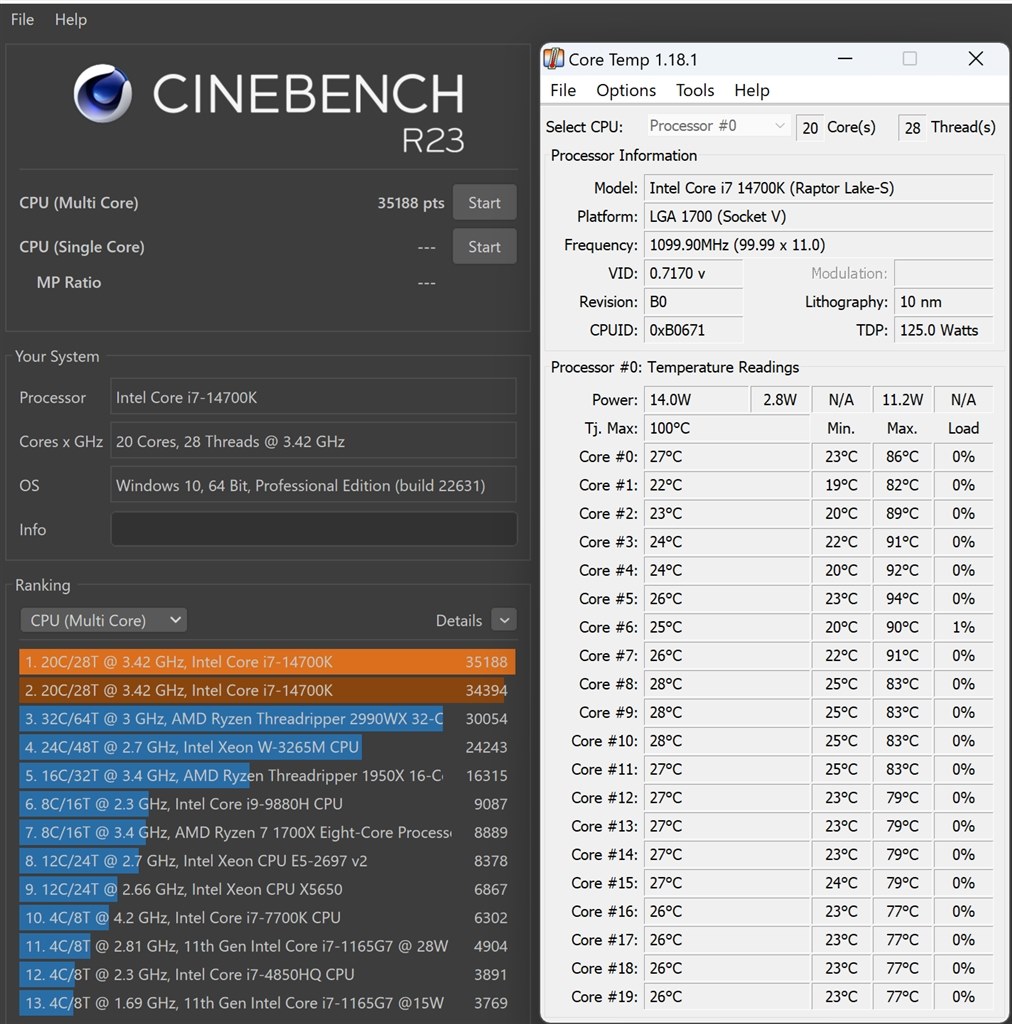1012x1024 pixels.
Task: Select the Xeon X5650 ranking row
Action: click(x=267, y=889)
